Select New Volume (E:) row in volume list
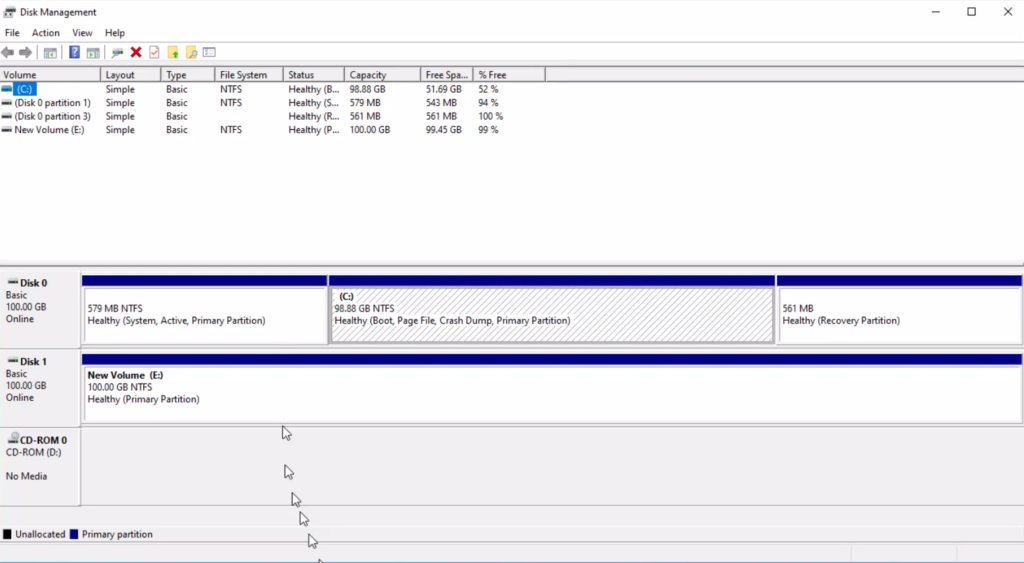The image size is (1024, 563). click(x=48, y=130)
